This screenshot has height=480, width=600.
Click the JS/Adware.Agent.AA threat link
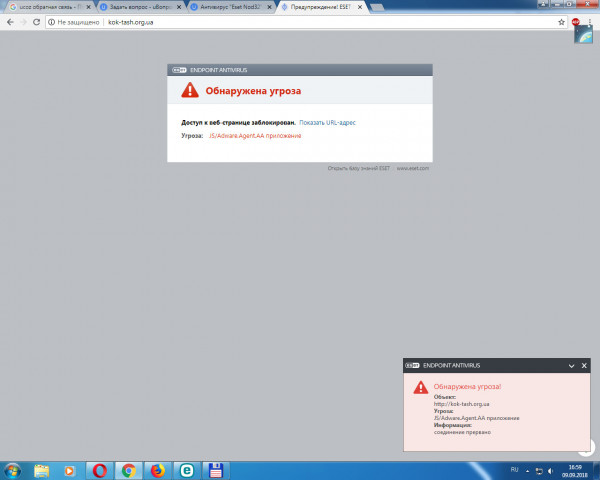coord(255,136)
